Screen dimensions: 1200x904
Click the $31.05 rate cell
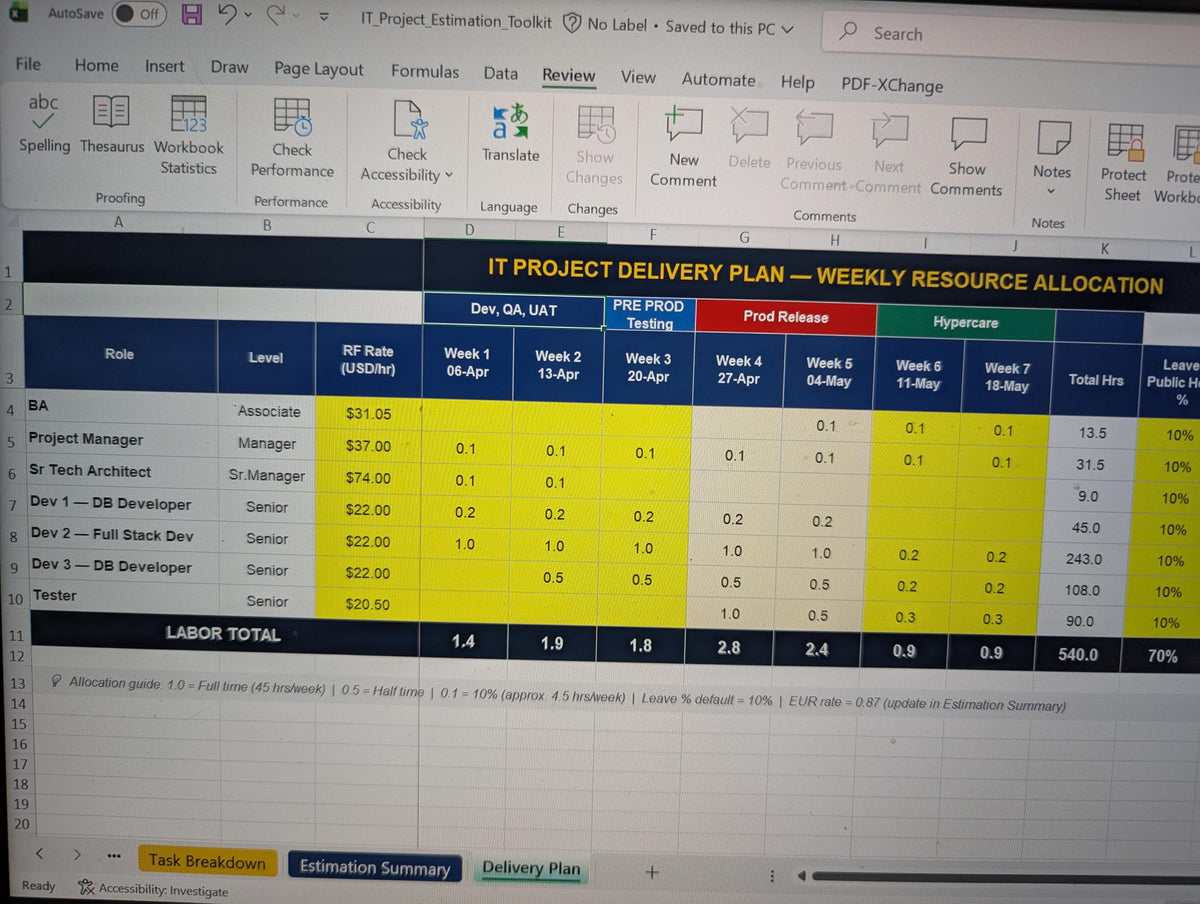[369, 413]
